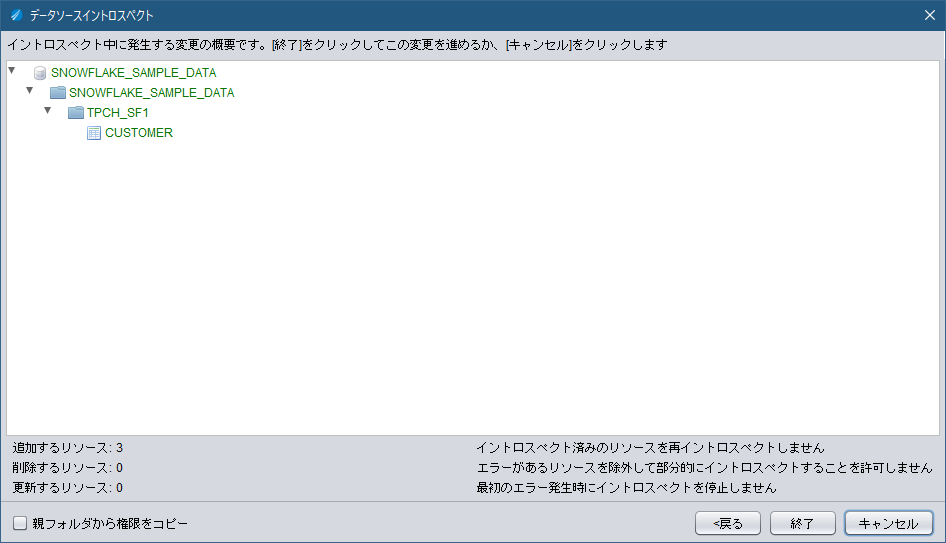
Task: Select the SNOWFLAKE_SAMPLE_DATA catalog folder label
Action: coord(151,93)
